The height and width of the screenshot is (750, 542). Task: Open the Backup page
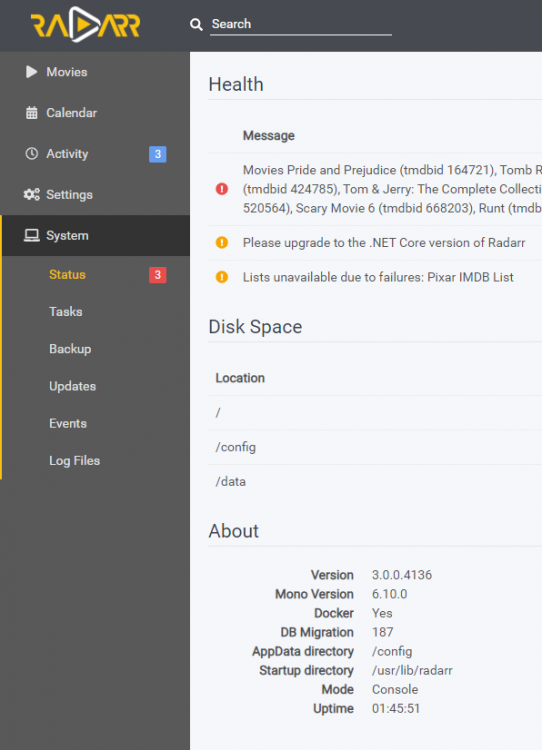pyautogui.click(x=70, y=349)
